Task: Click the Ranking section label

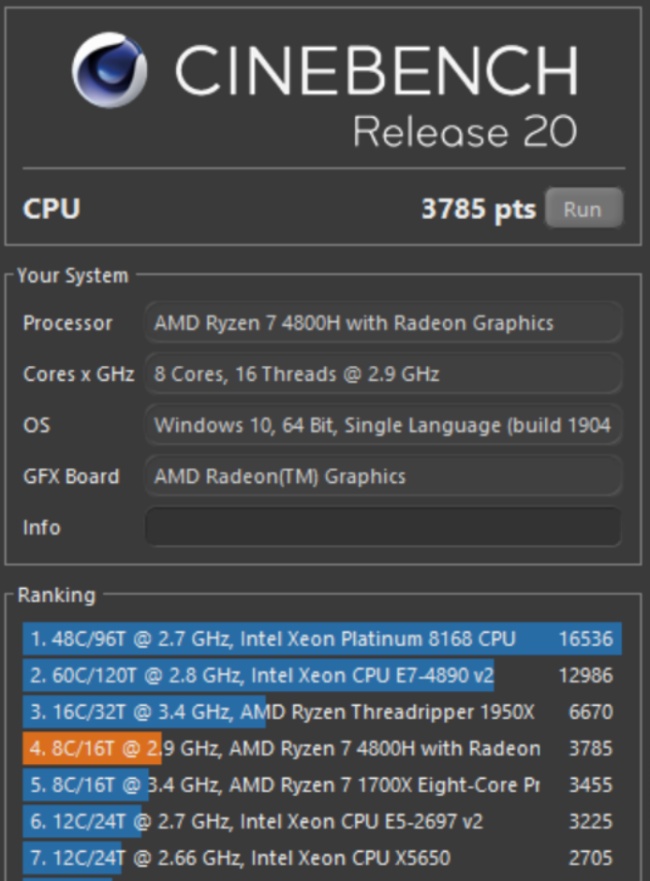Action: click(57, 595)
